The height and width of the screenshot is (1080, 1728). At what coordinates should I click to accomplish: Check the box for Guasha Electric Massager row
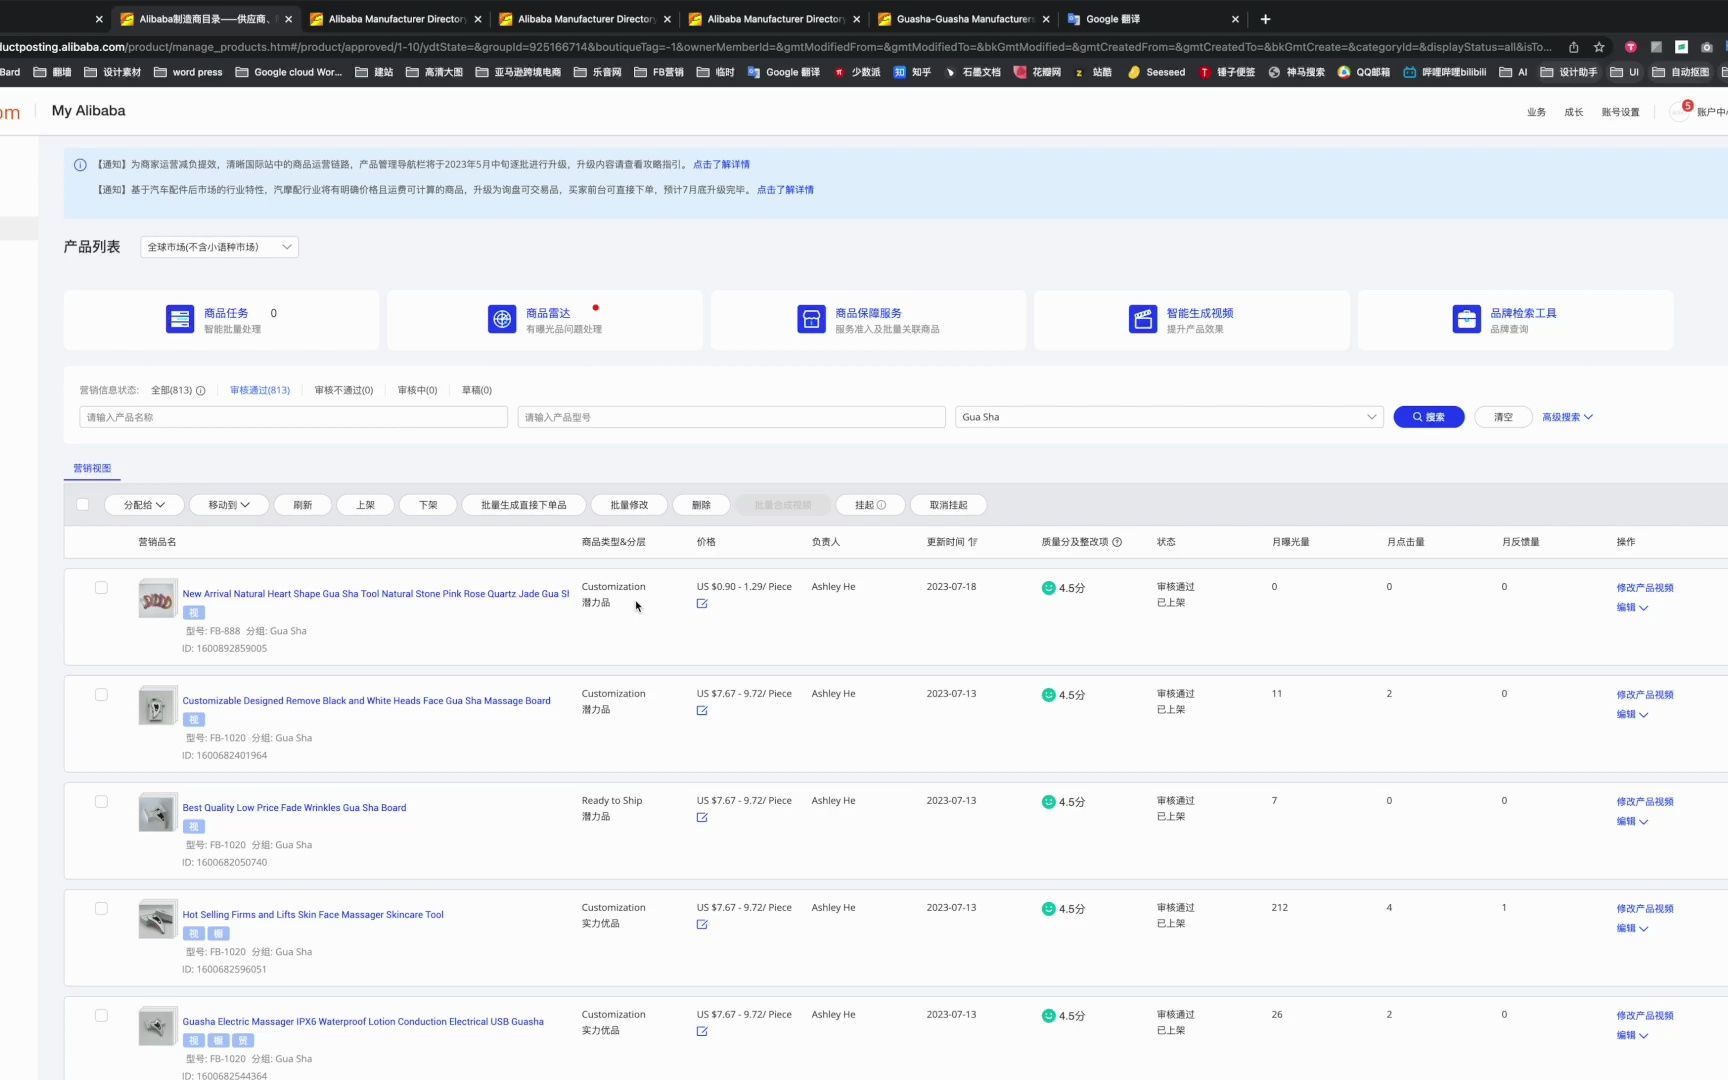pos(101,1016)
